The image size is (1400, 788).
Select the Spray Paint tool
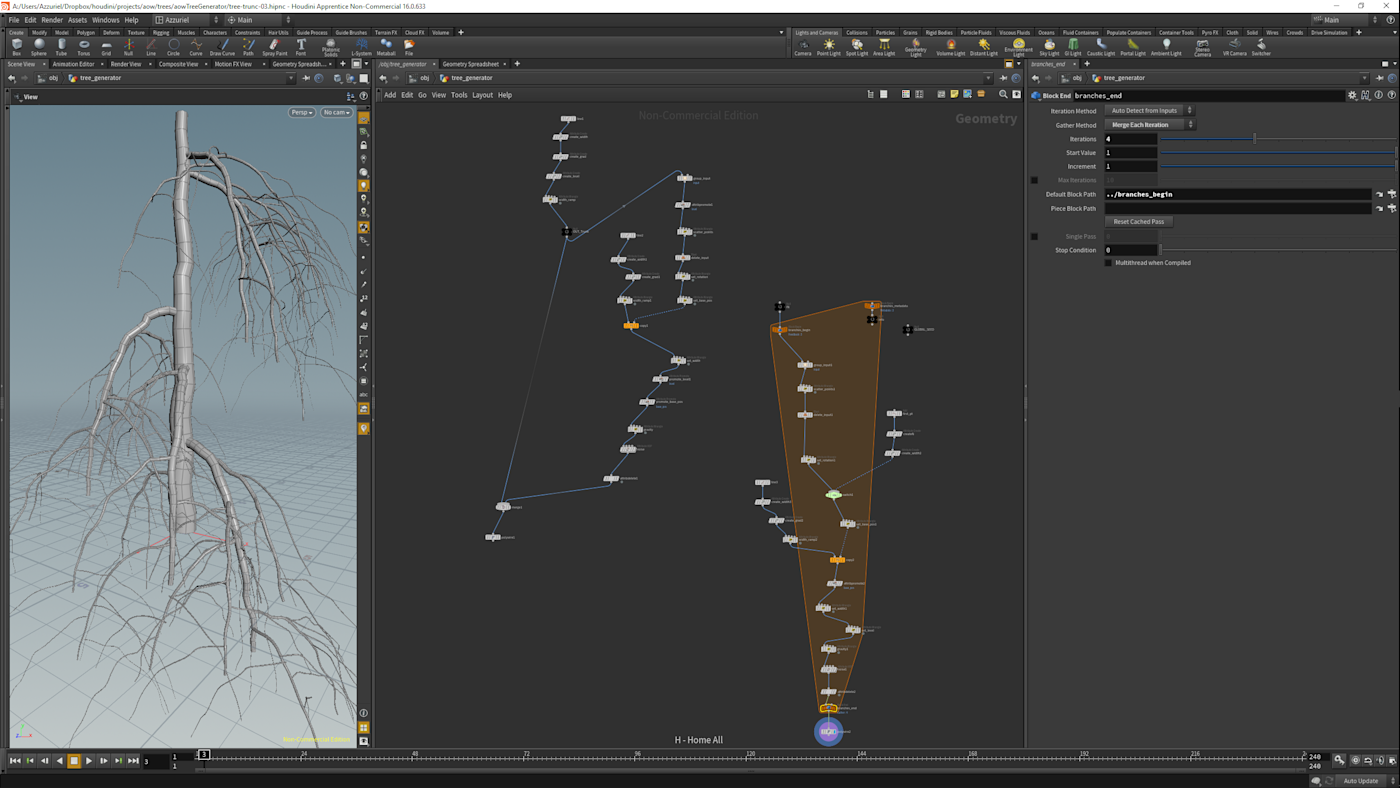pyautogui.click(x=275, y=46)
